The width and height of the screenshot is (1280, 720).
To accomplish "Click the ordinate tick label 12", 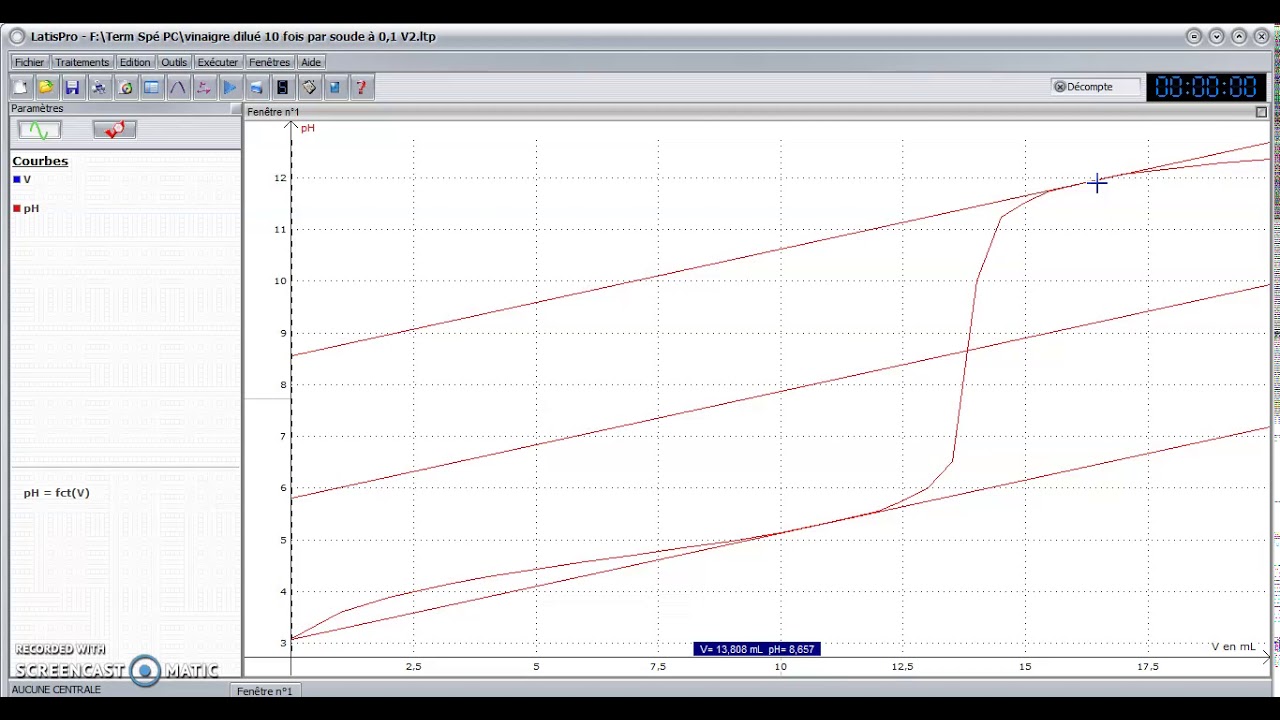I will tap(280, 178).
